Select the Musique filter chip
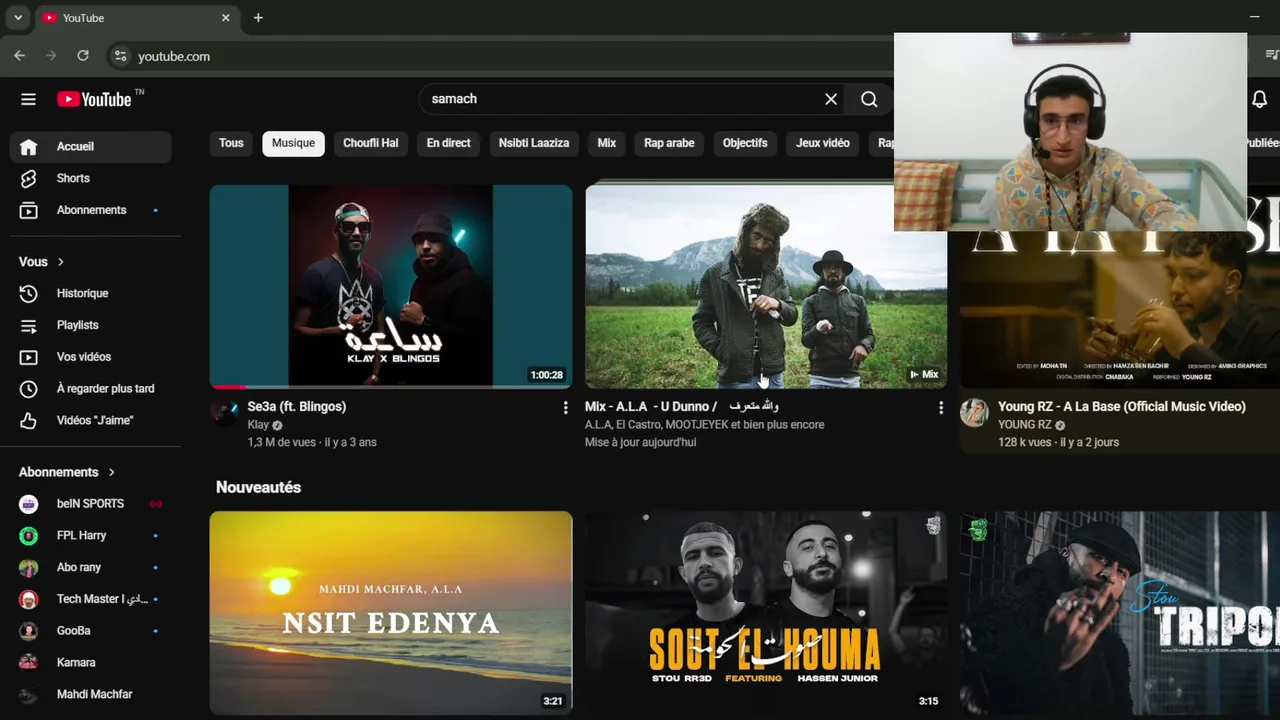Image resolution: width=1280 pixels, height=720 pixels. 293,143
